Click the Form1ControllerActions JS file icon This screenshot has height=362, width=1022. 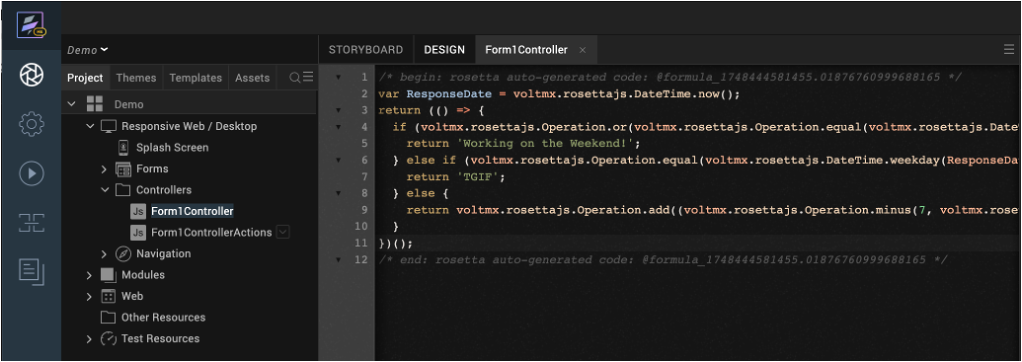coord(138,232)
